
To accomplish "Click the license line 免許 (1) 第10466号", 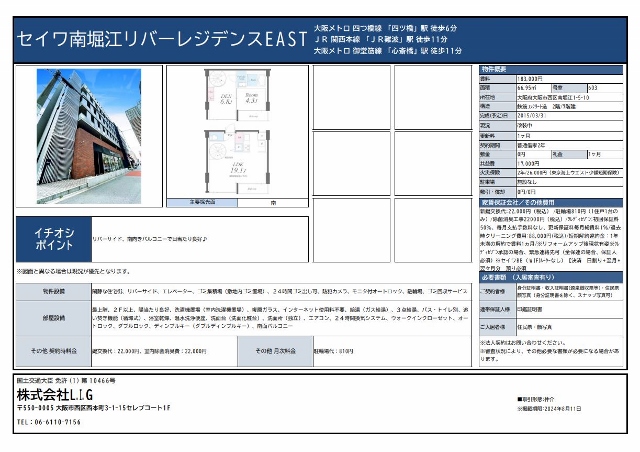I will click(x=66, y=381).
